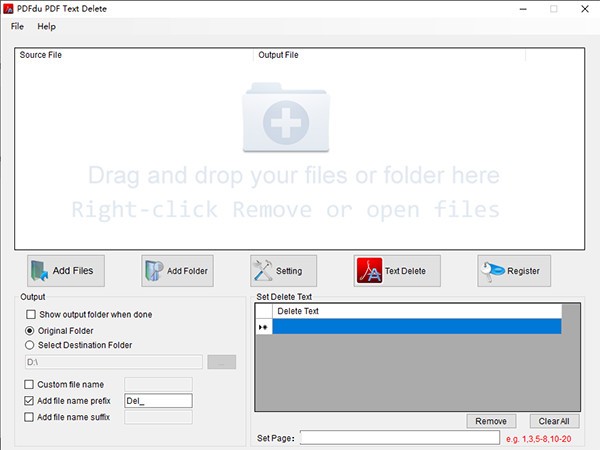Click the browse button beside the D:\ path

point(222,362)
